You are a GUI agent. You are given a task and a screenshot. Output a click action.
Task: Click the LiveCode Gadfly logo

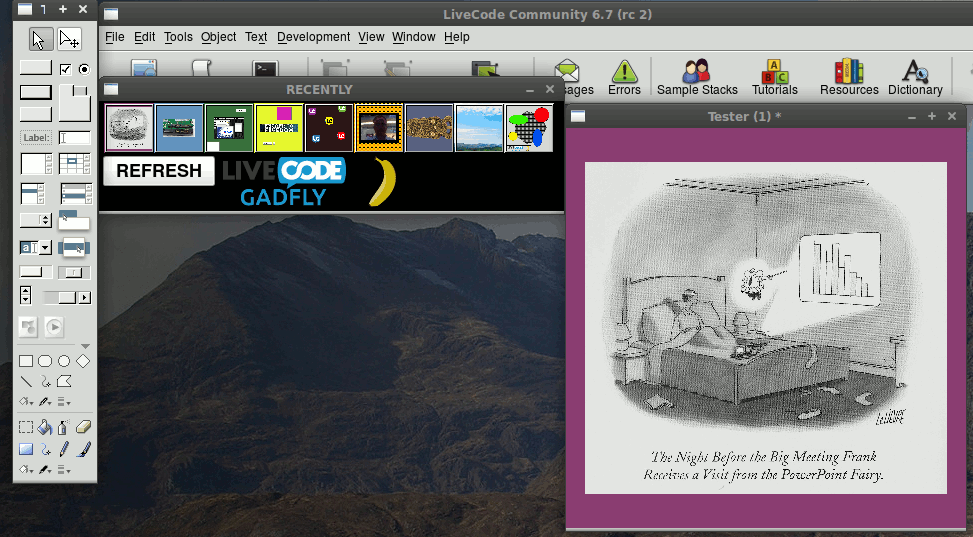point(283,182)
